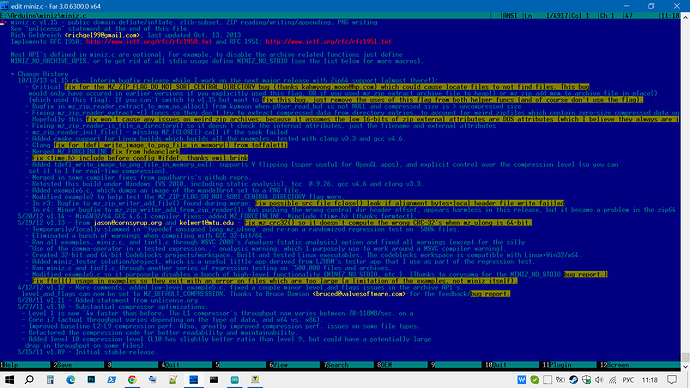Open the volume control in the tray
This screenshot has height=388, width=690.
tap(599, 380)
